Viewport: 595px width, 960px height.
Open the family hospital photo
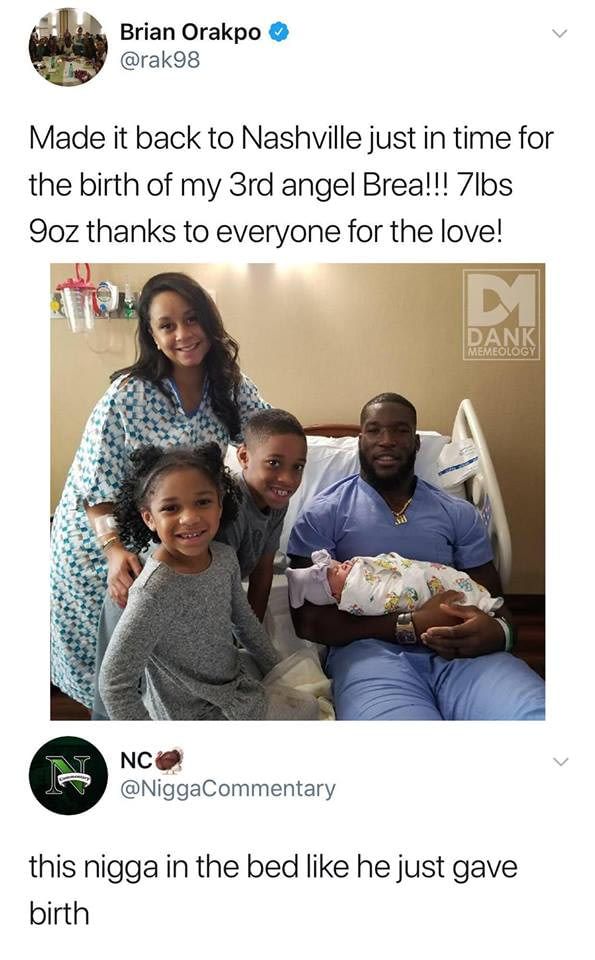pyautogui.click(x=298, y=492)
